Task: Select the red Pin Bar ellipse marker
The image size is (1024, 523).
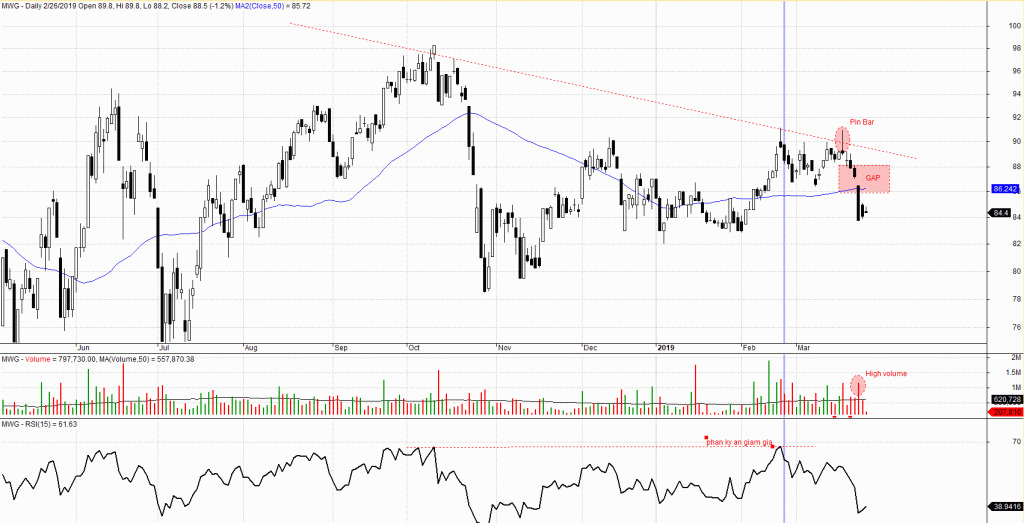Action: pos(842,138)
